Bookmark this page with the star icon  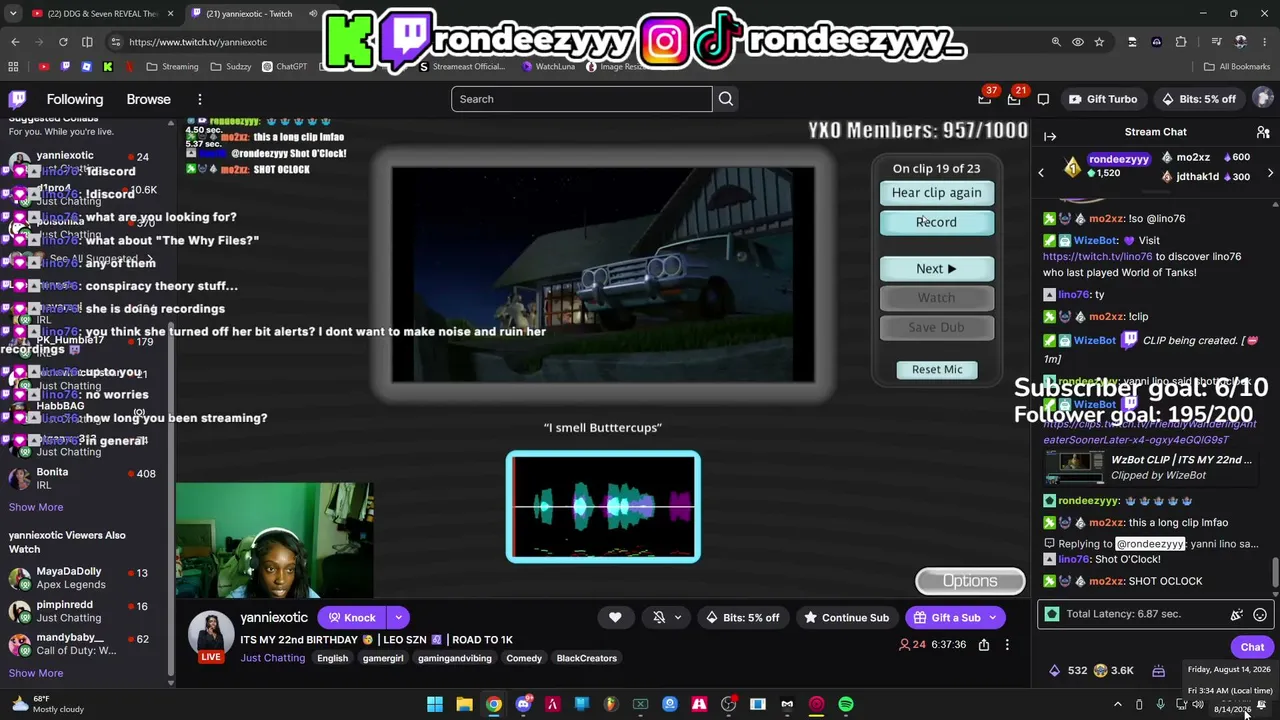(x=1099, y=42)
